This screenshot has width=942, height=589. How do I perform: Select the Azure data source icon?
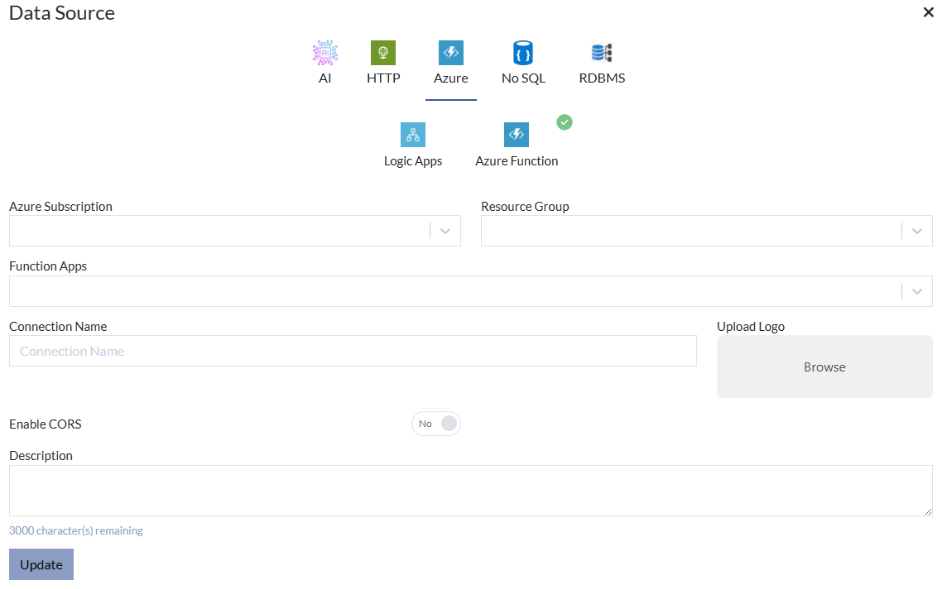[451, 53]
